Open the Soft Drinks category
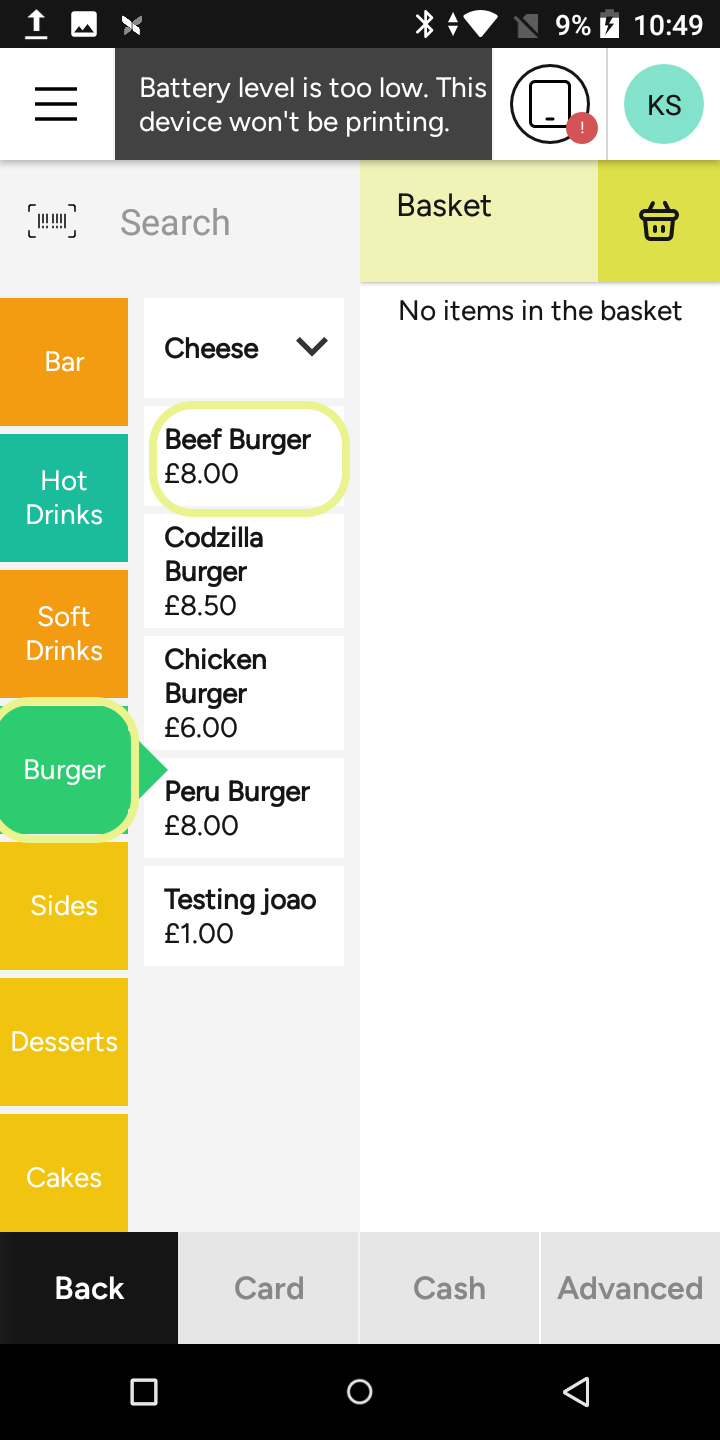 [64, 634]
